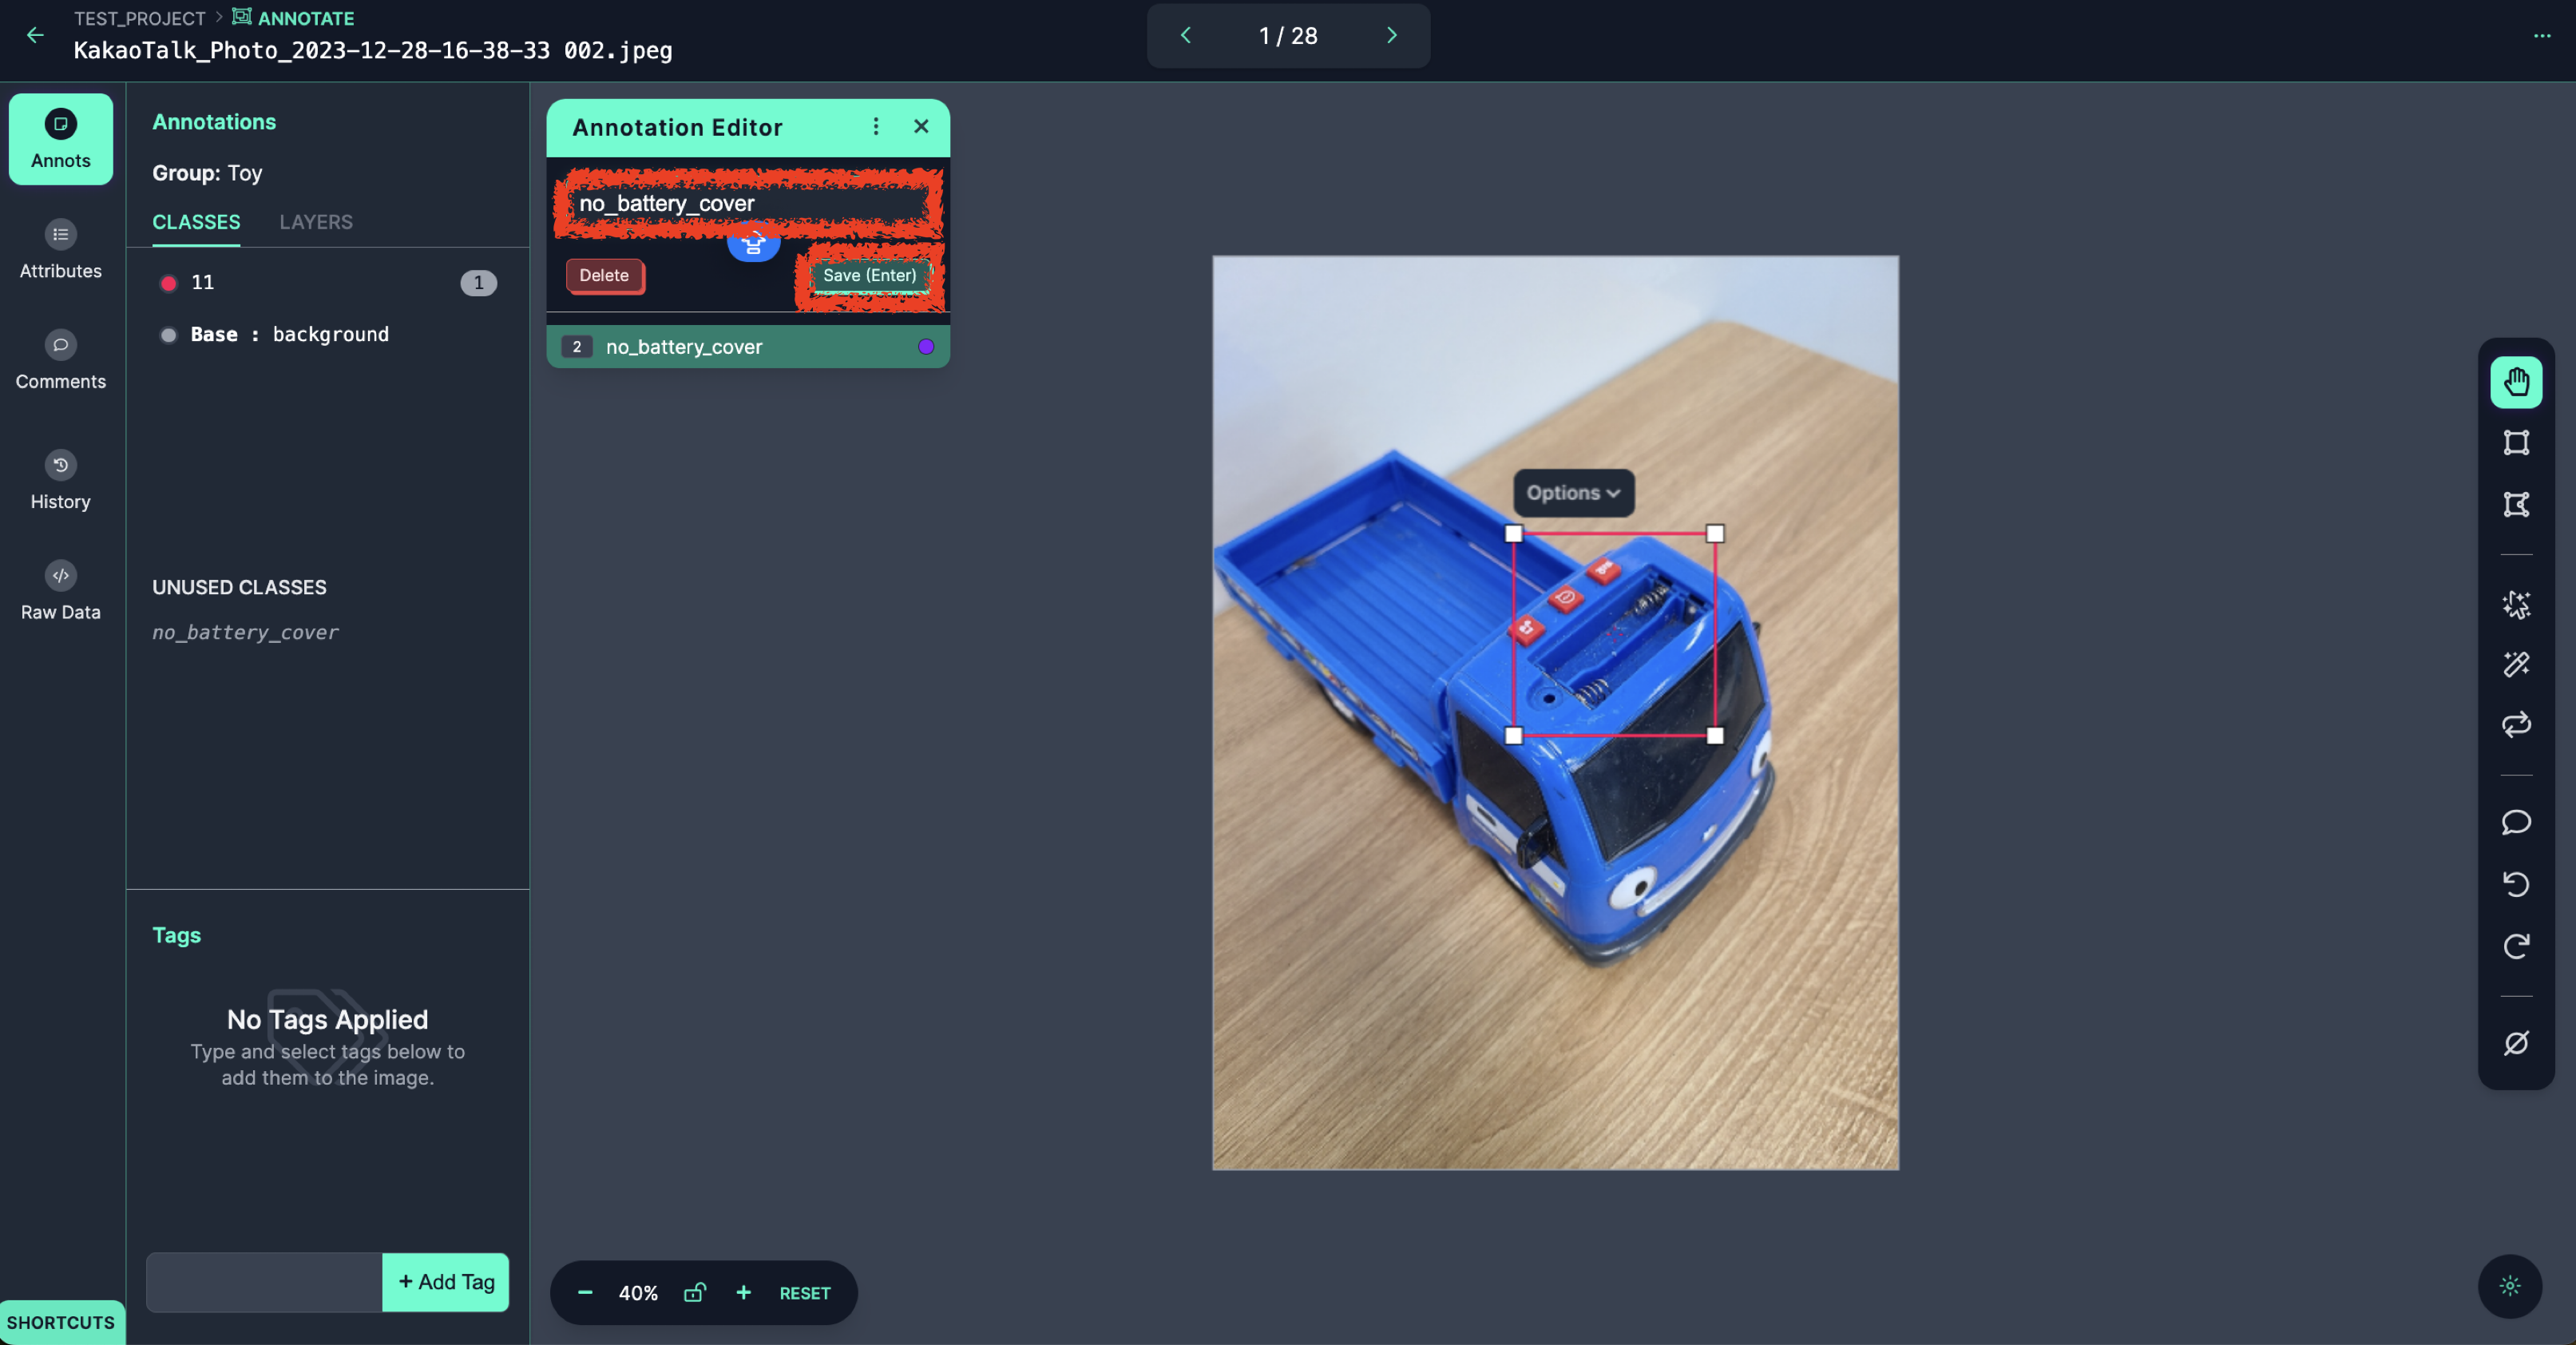Select class 11 in the classes list
Viewport: 2576px width, 1345px height.
[328, 283]
